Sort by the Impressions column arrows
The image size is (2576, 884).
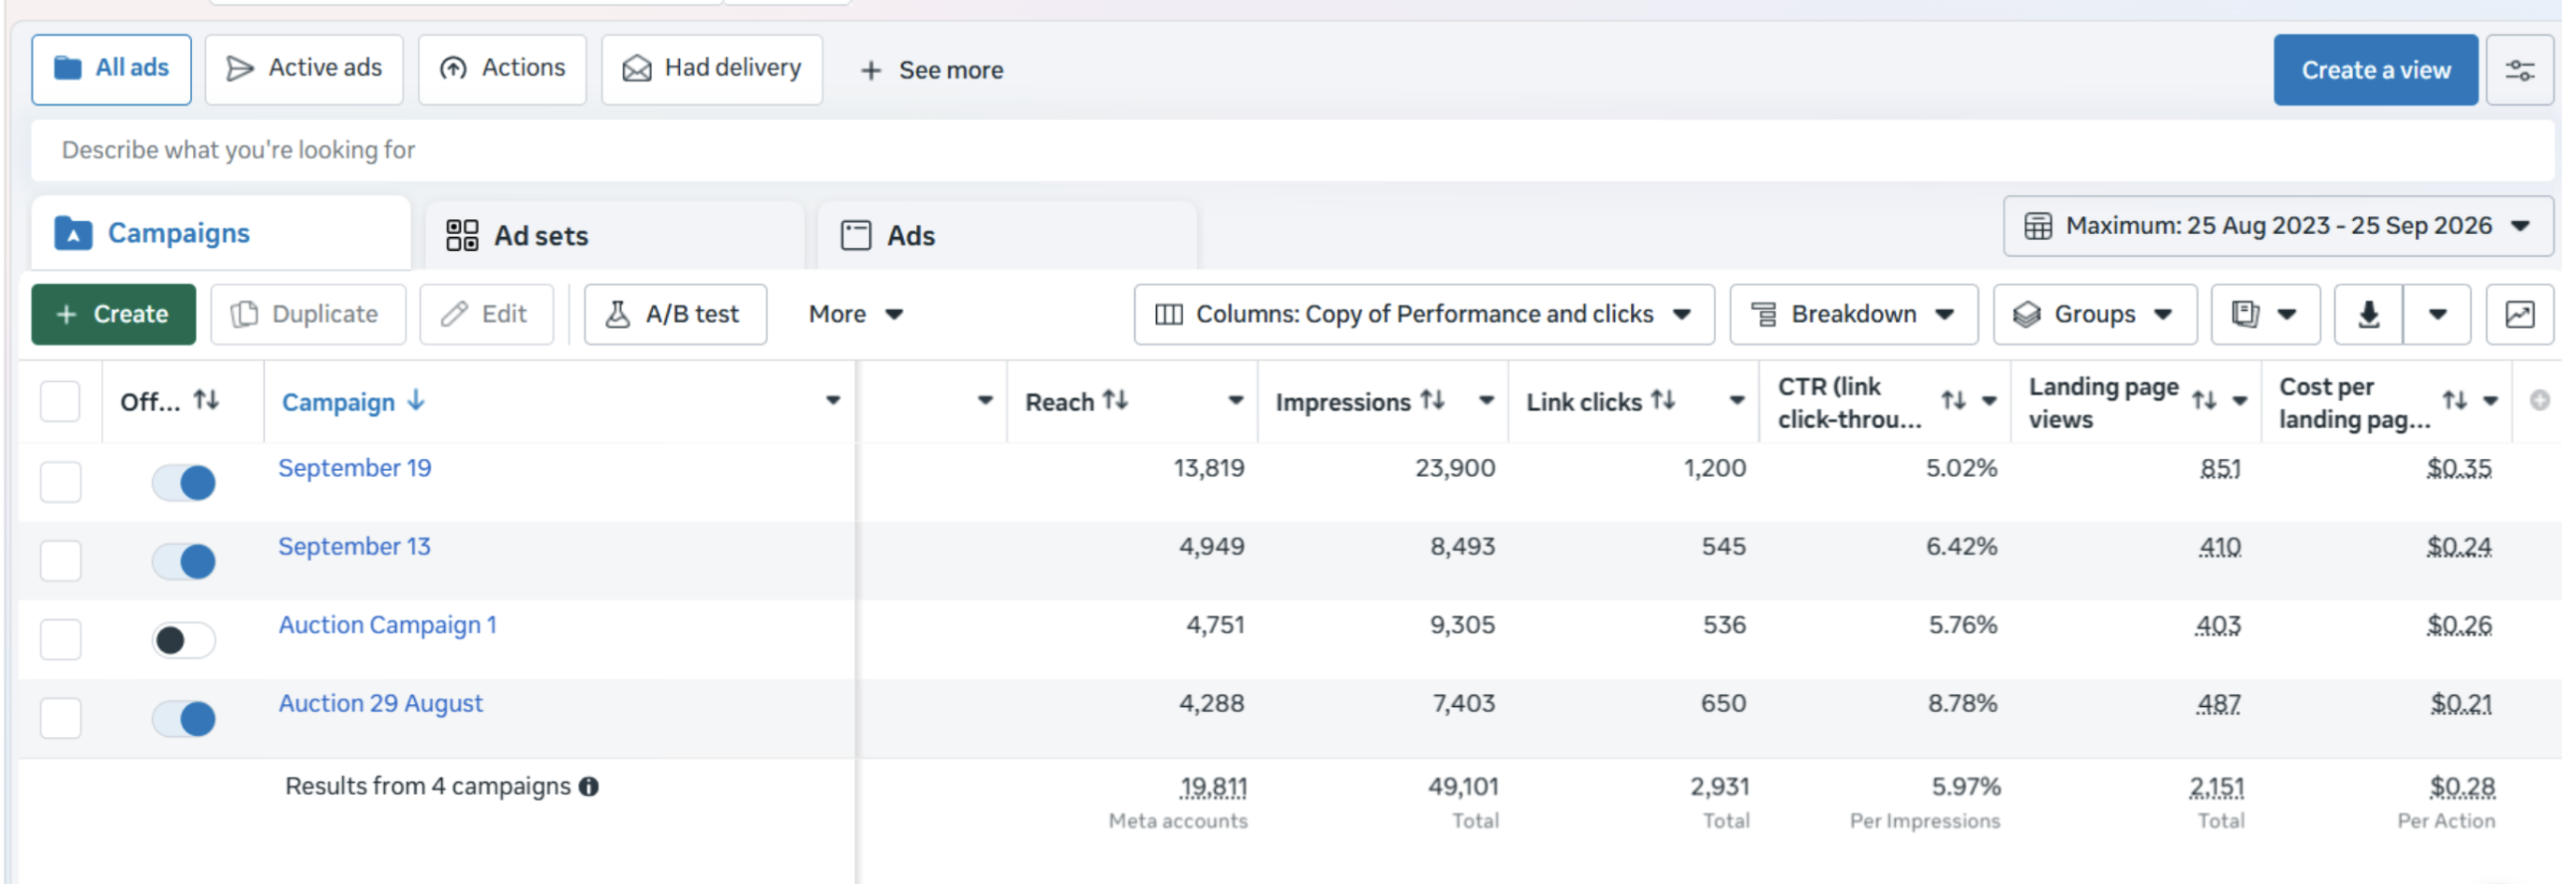pos(1433,401)
